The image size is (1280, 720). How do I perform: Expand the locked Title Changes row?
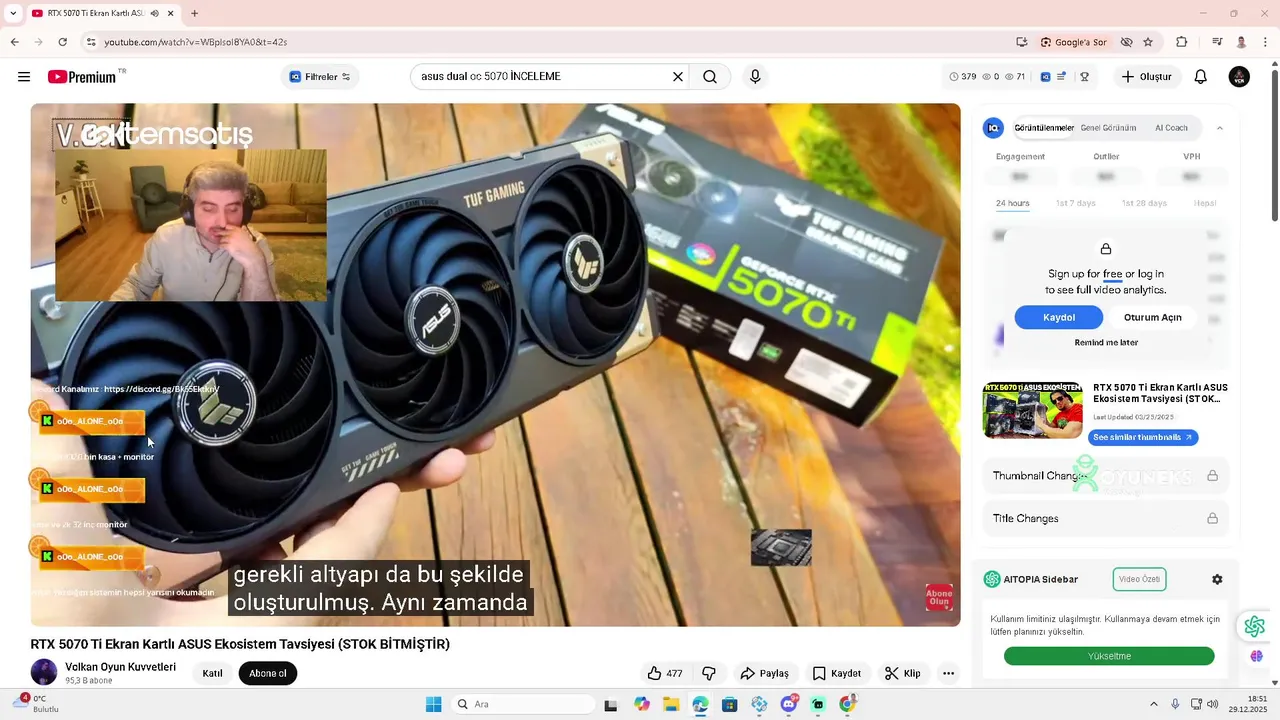pyautogui.click(x=1105, y=518)
